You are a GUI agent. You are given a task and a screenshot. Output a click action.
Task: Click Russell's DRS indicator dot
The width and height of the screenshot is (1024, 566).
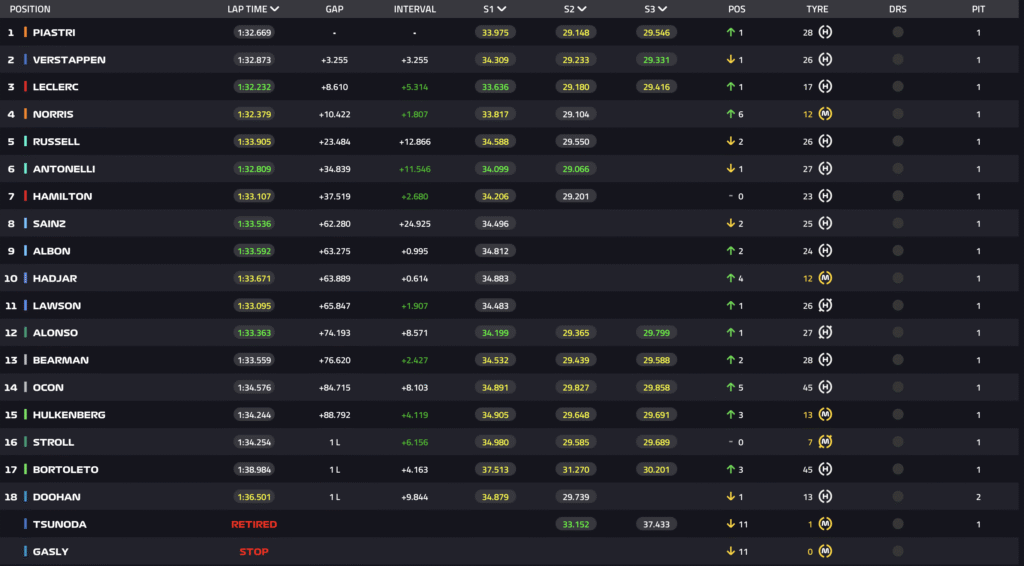(898, 142)
